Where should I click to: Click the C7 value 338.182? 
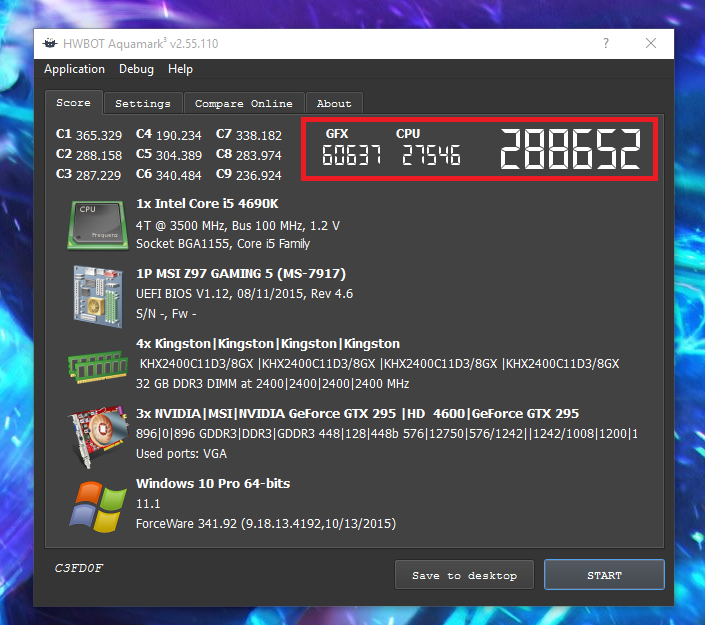click(259, 135)
